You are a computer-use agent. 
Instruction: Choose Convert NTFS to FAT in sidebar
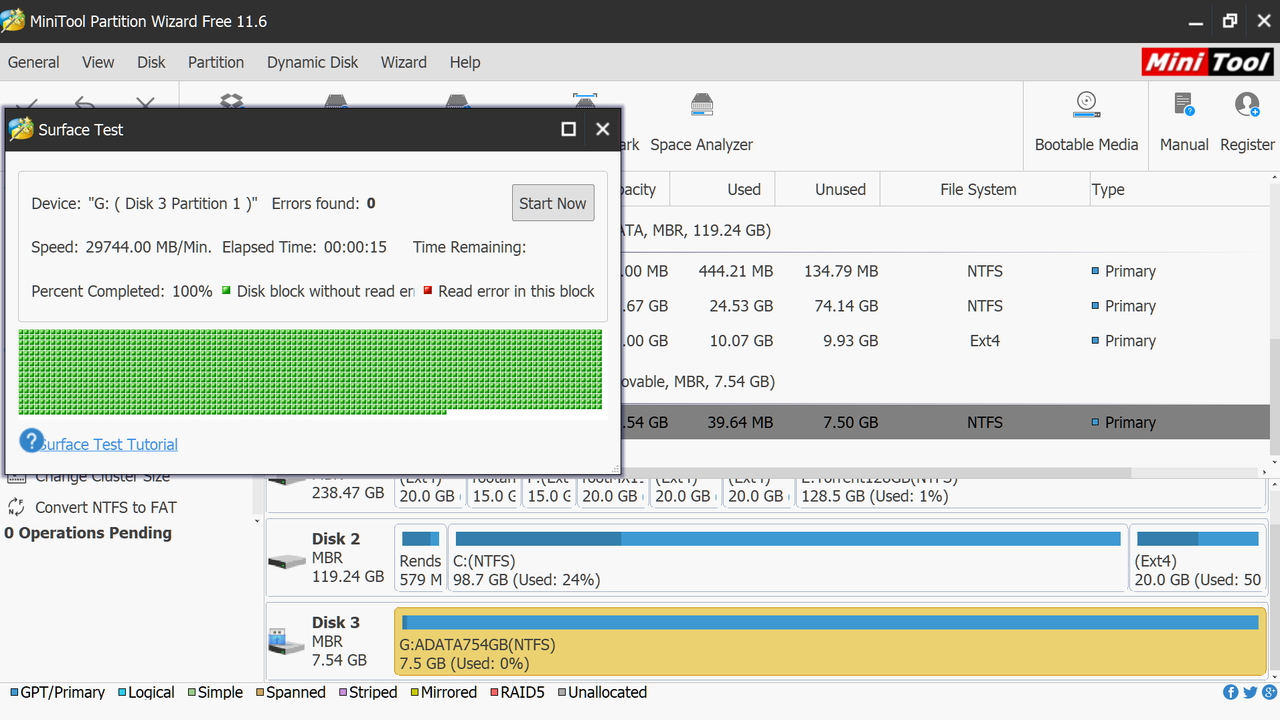105,507
